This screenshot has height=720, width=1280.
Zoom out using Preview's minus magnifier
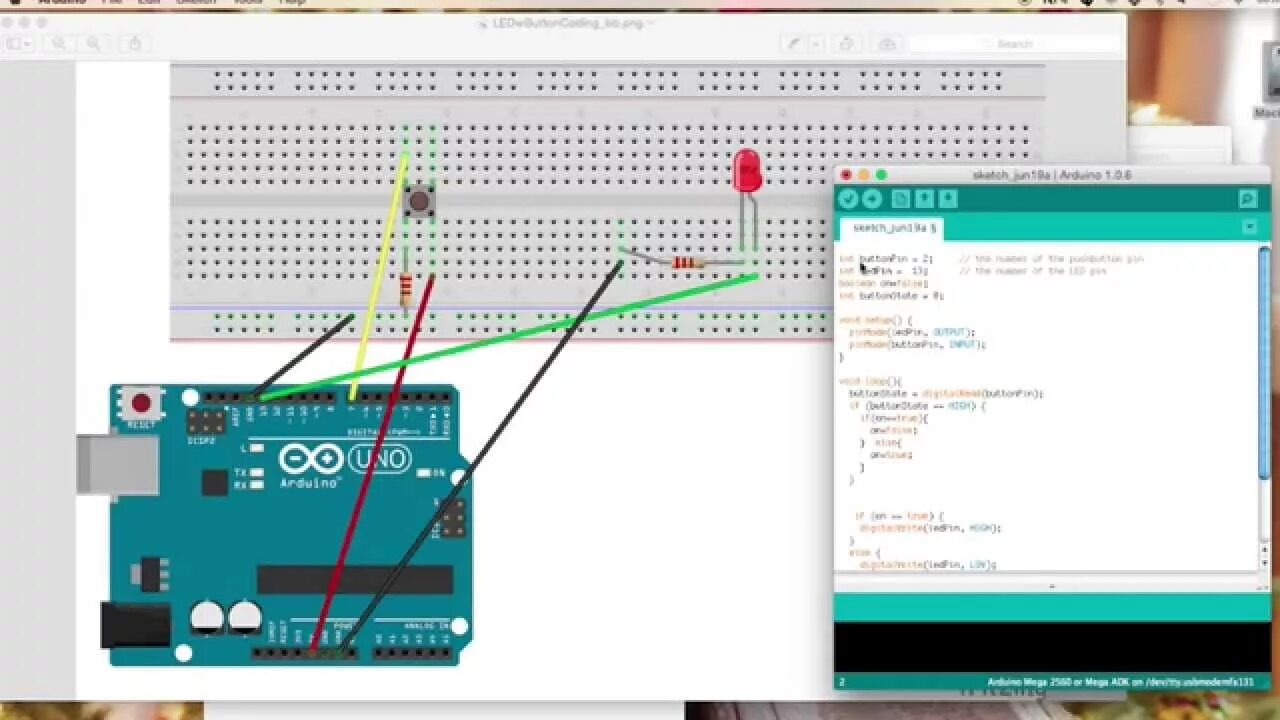60,44
